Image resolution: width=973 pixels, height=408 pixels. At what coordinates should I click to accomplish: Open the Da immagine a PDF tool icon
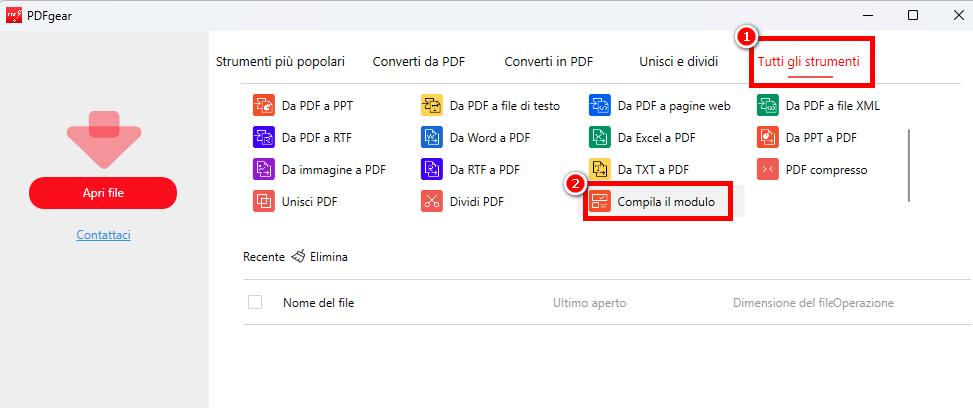click(x=264, y=169)
